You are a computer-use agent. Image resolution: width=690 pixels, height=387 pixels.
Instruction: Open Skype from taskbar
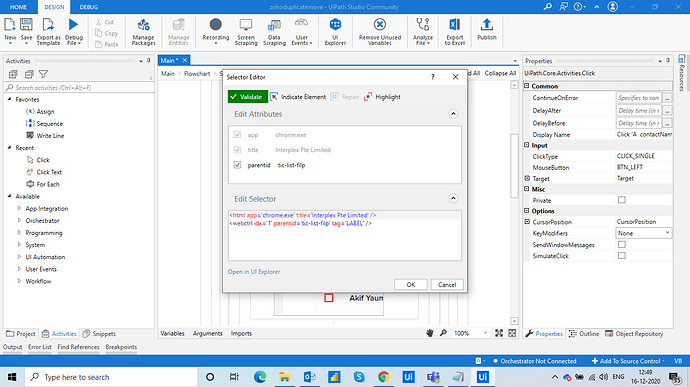359,377
